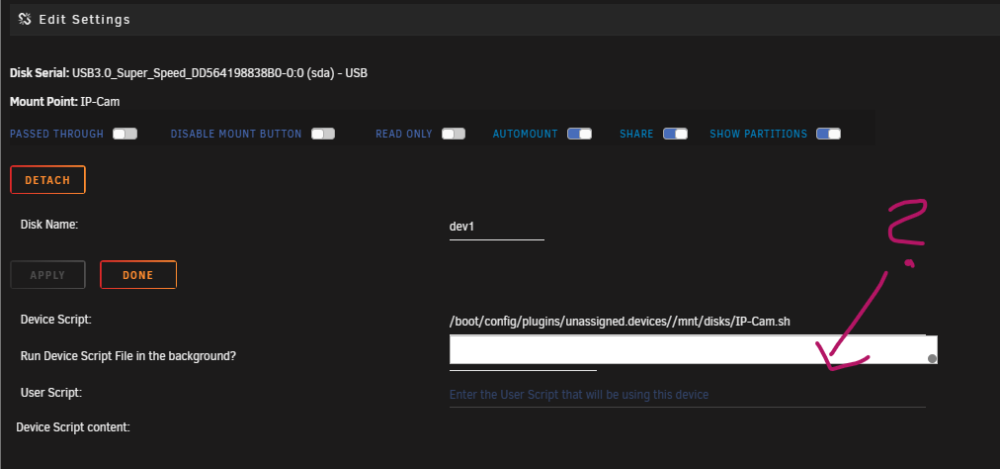The height and width of the screenshot is (469, 1000).
Task: Click the Edit Settings title text
Action: [85, 20]
